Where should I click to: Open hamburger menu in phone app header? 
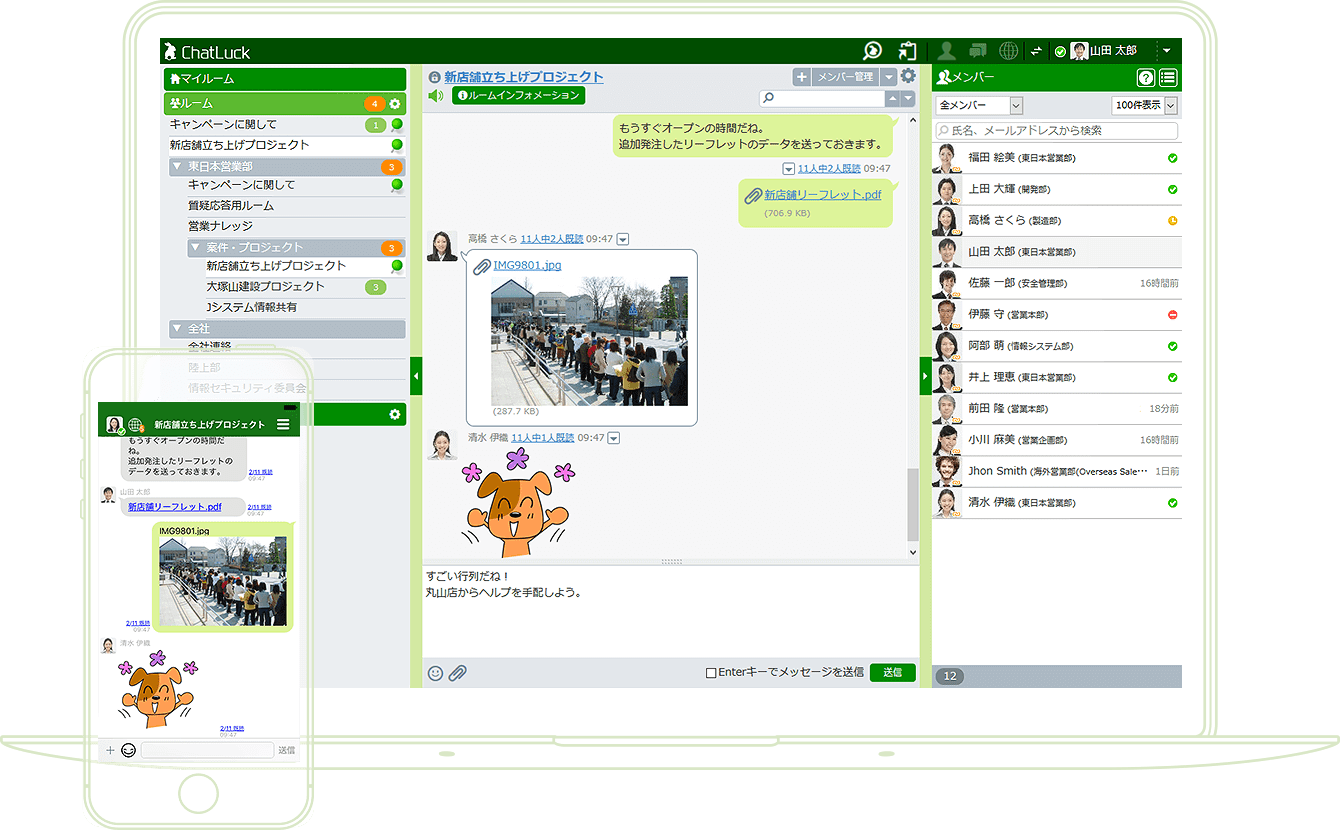pos(283,425)
